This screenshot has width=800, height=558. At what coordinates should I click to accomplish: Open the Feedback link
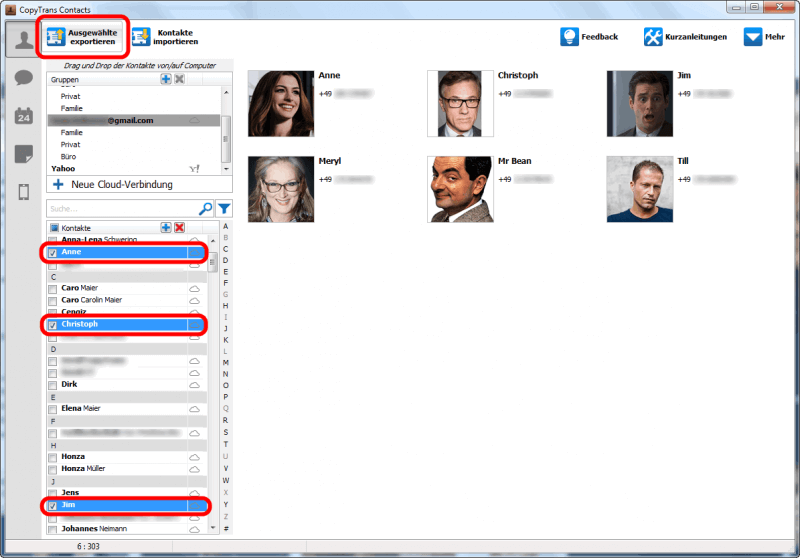(589, 37)
